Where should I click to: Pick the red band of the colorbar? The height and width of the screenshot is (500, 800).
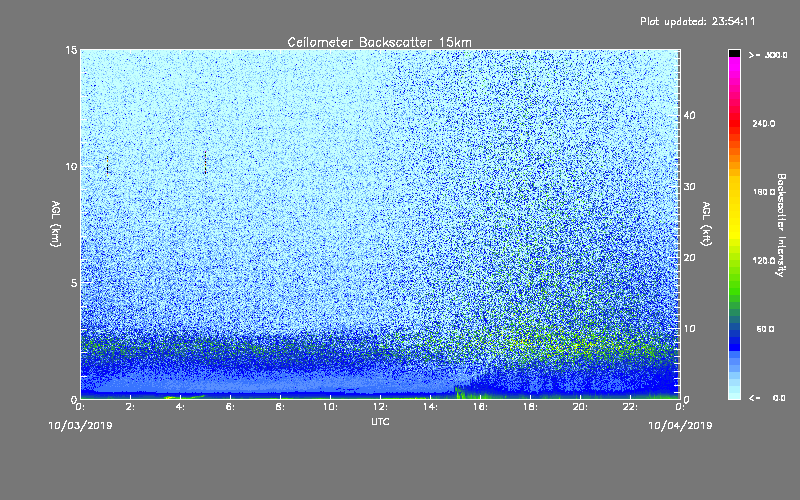coord(734,125)
